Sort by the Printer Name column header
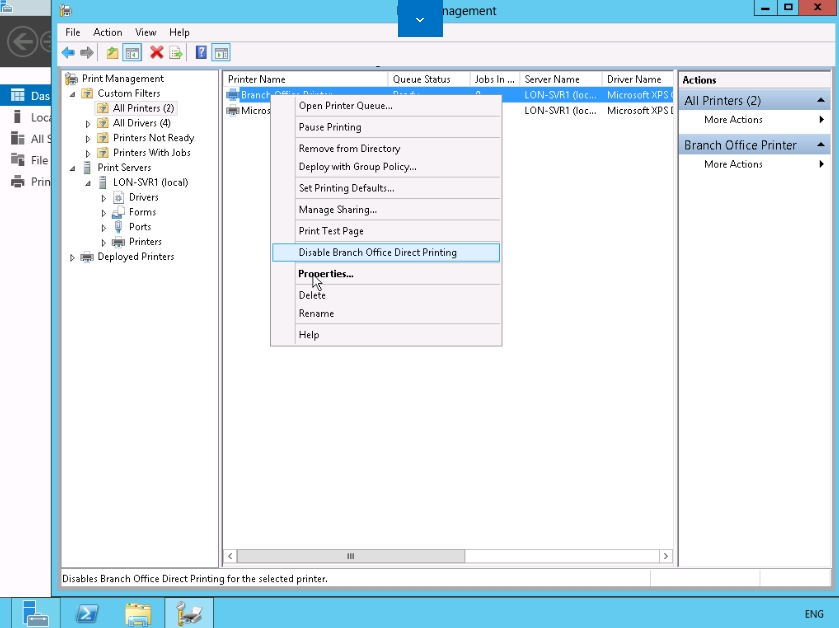This screenshot has width=839, height=628. (306, 79)
